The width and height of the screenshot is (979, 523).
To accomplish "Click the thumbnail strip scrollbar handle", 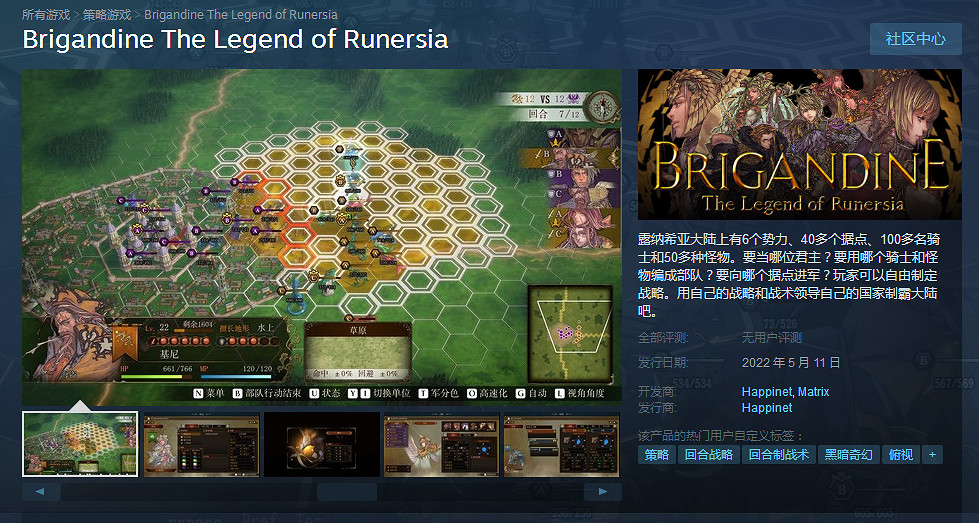I will [347, 492].
